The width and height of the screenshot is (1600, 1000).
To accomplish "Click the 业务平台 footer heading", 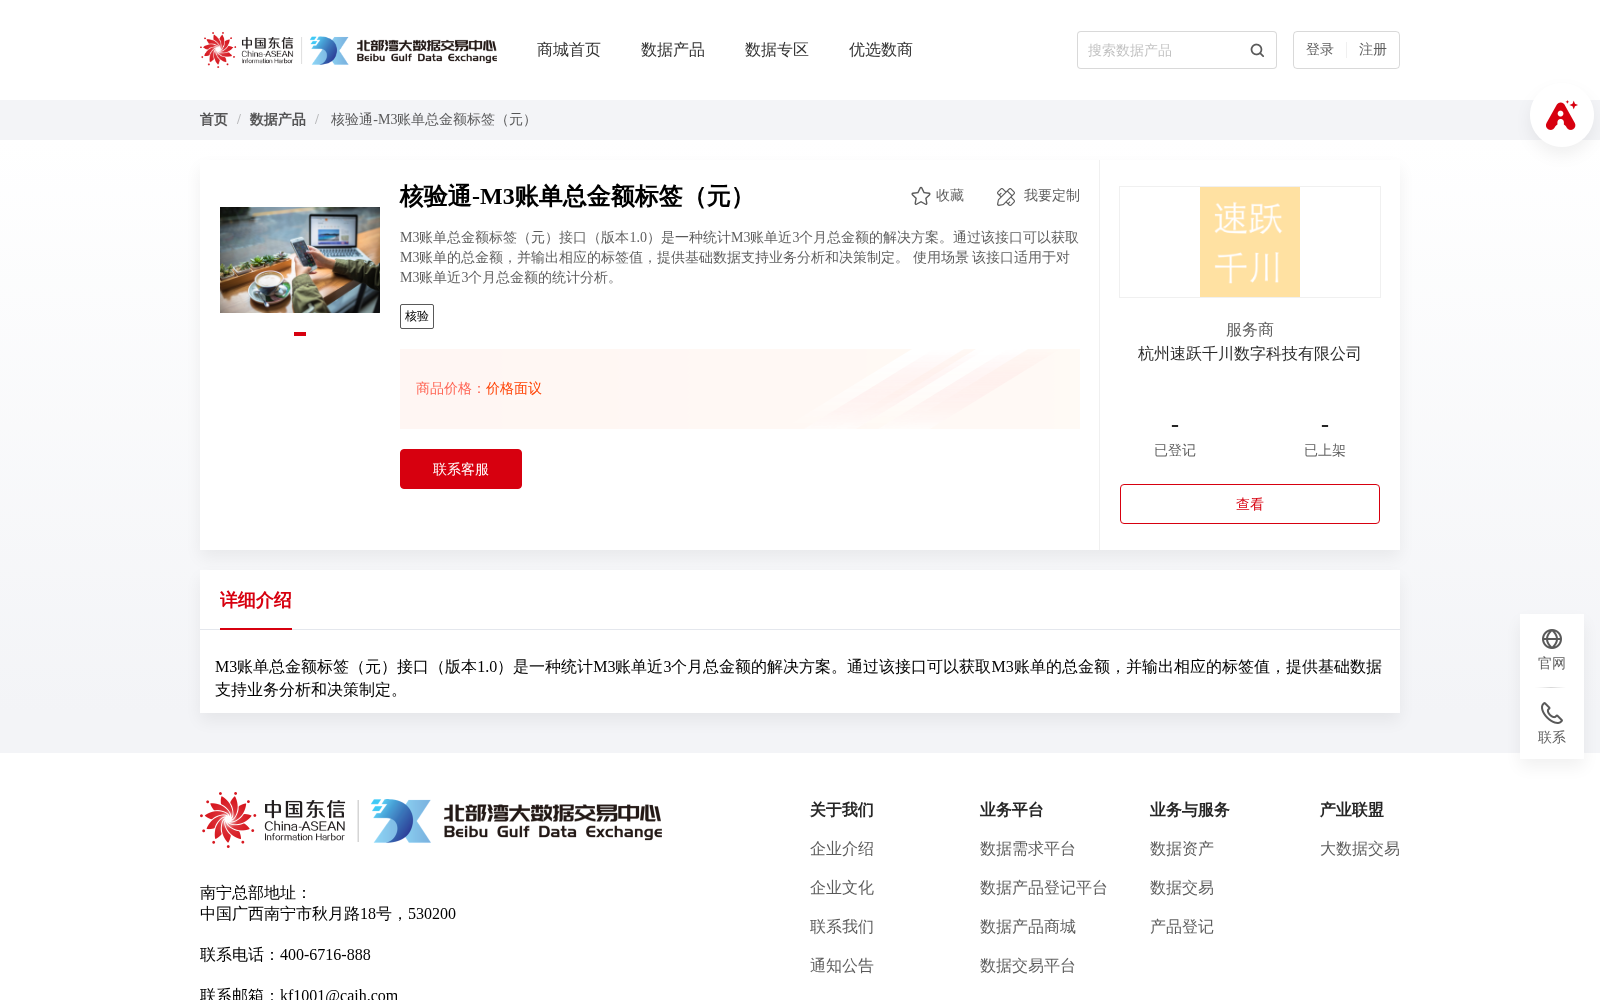I will (1012, 810).
